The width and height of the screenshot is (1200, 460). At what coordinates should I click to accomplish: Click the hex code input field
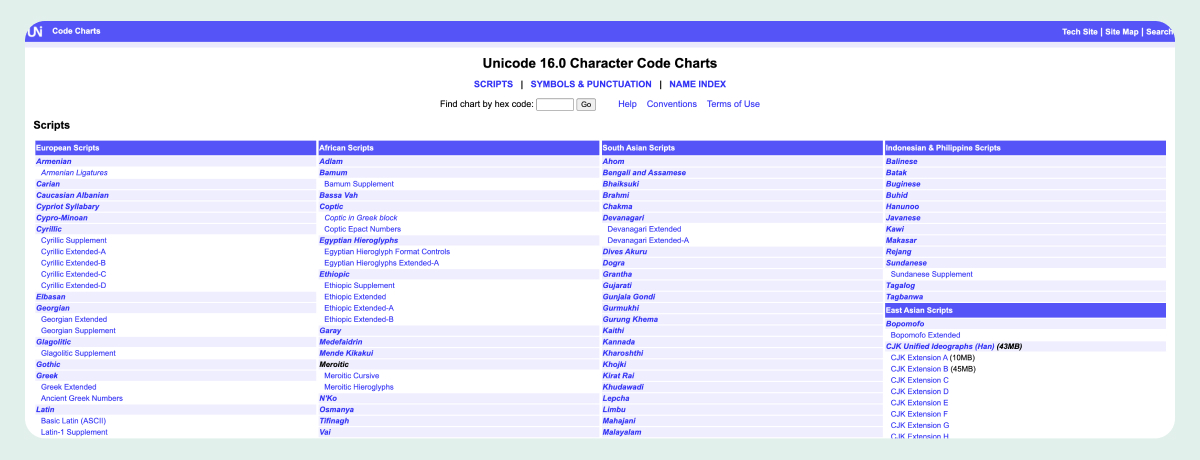click(555, 104)
